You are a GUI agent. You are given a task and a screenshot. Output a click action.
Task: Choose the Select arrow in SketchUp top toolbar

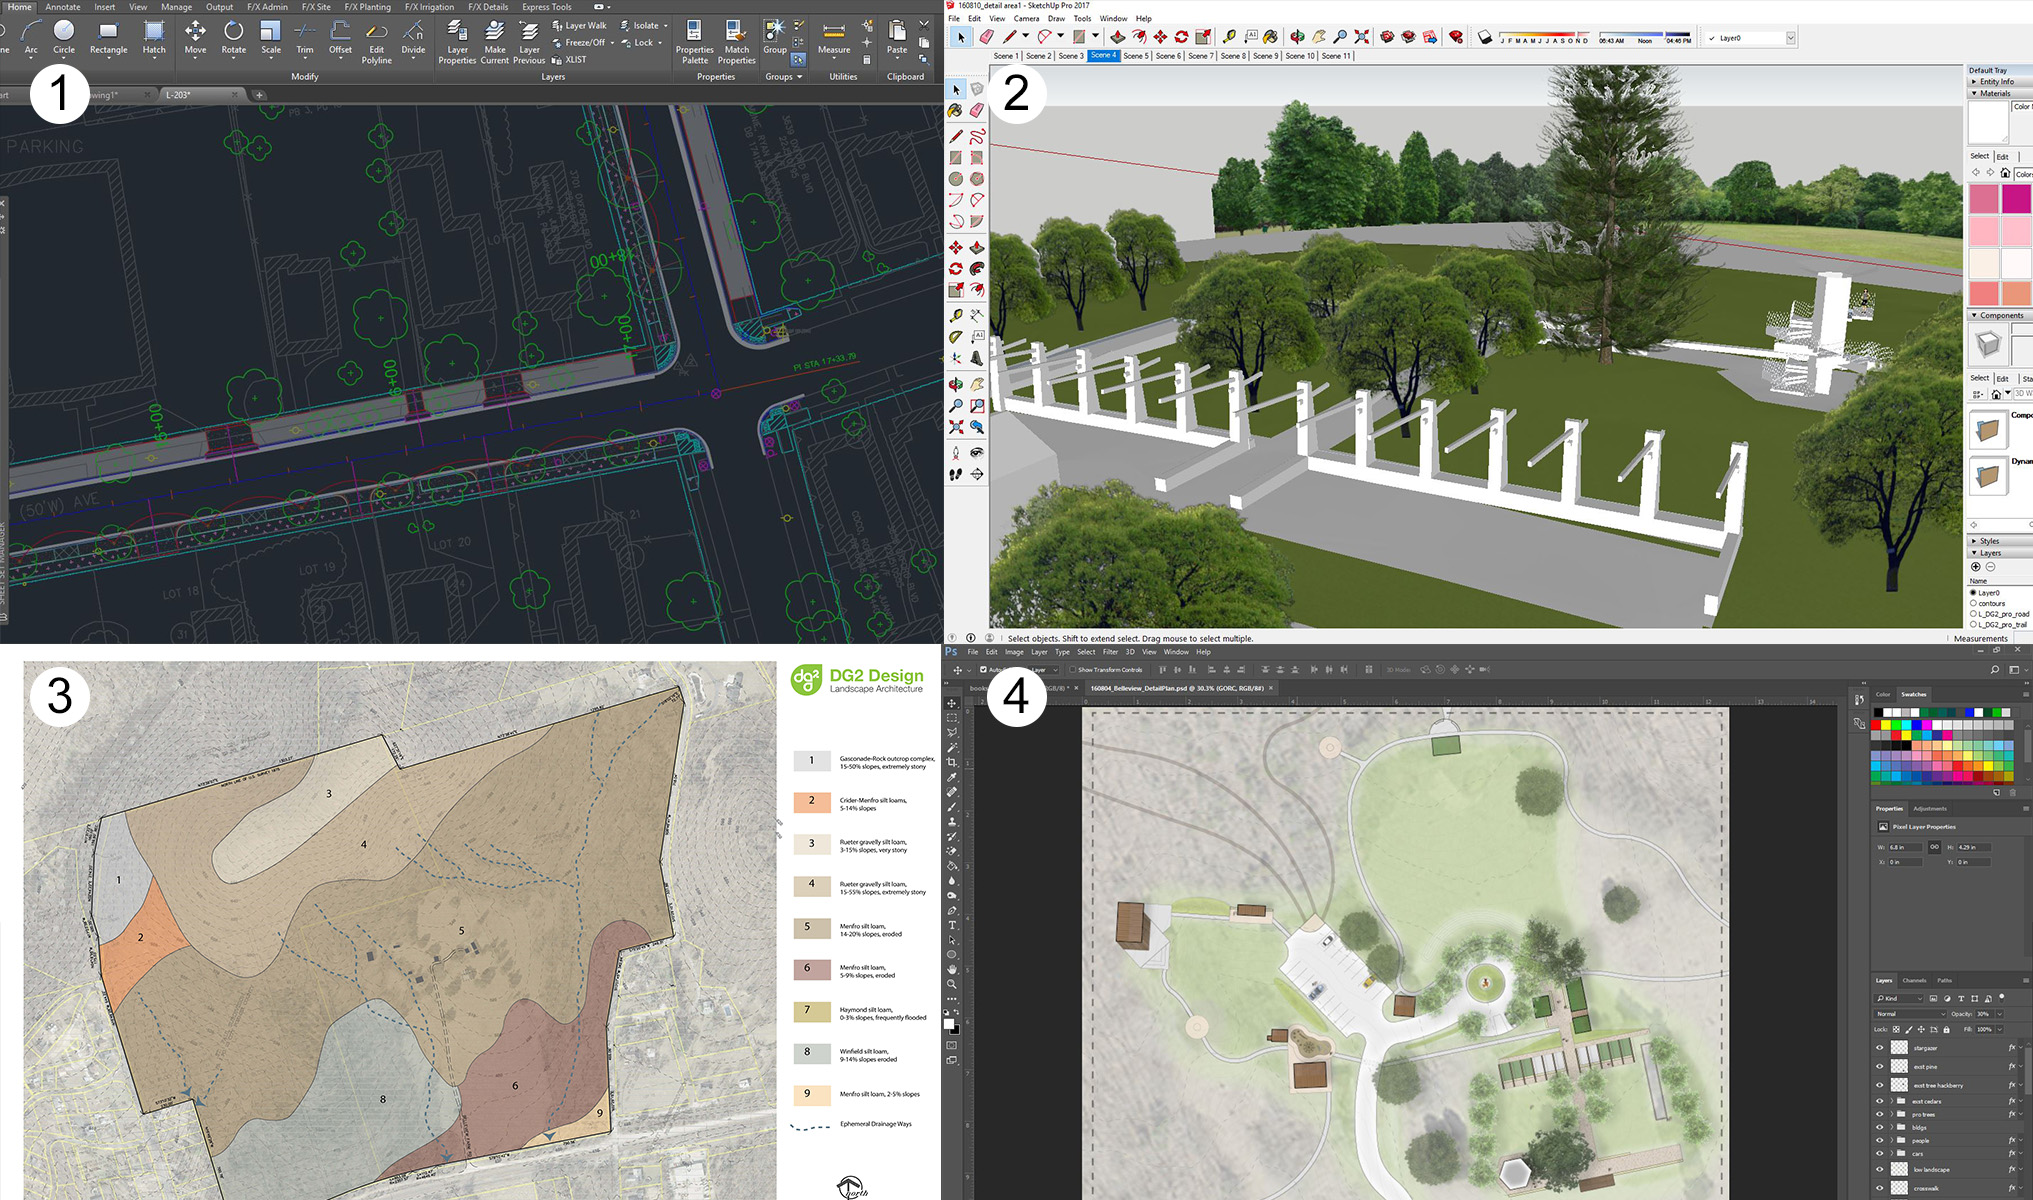[960, 37]
